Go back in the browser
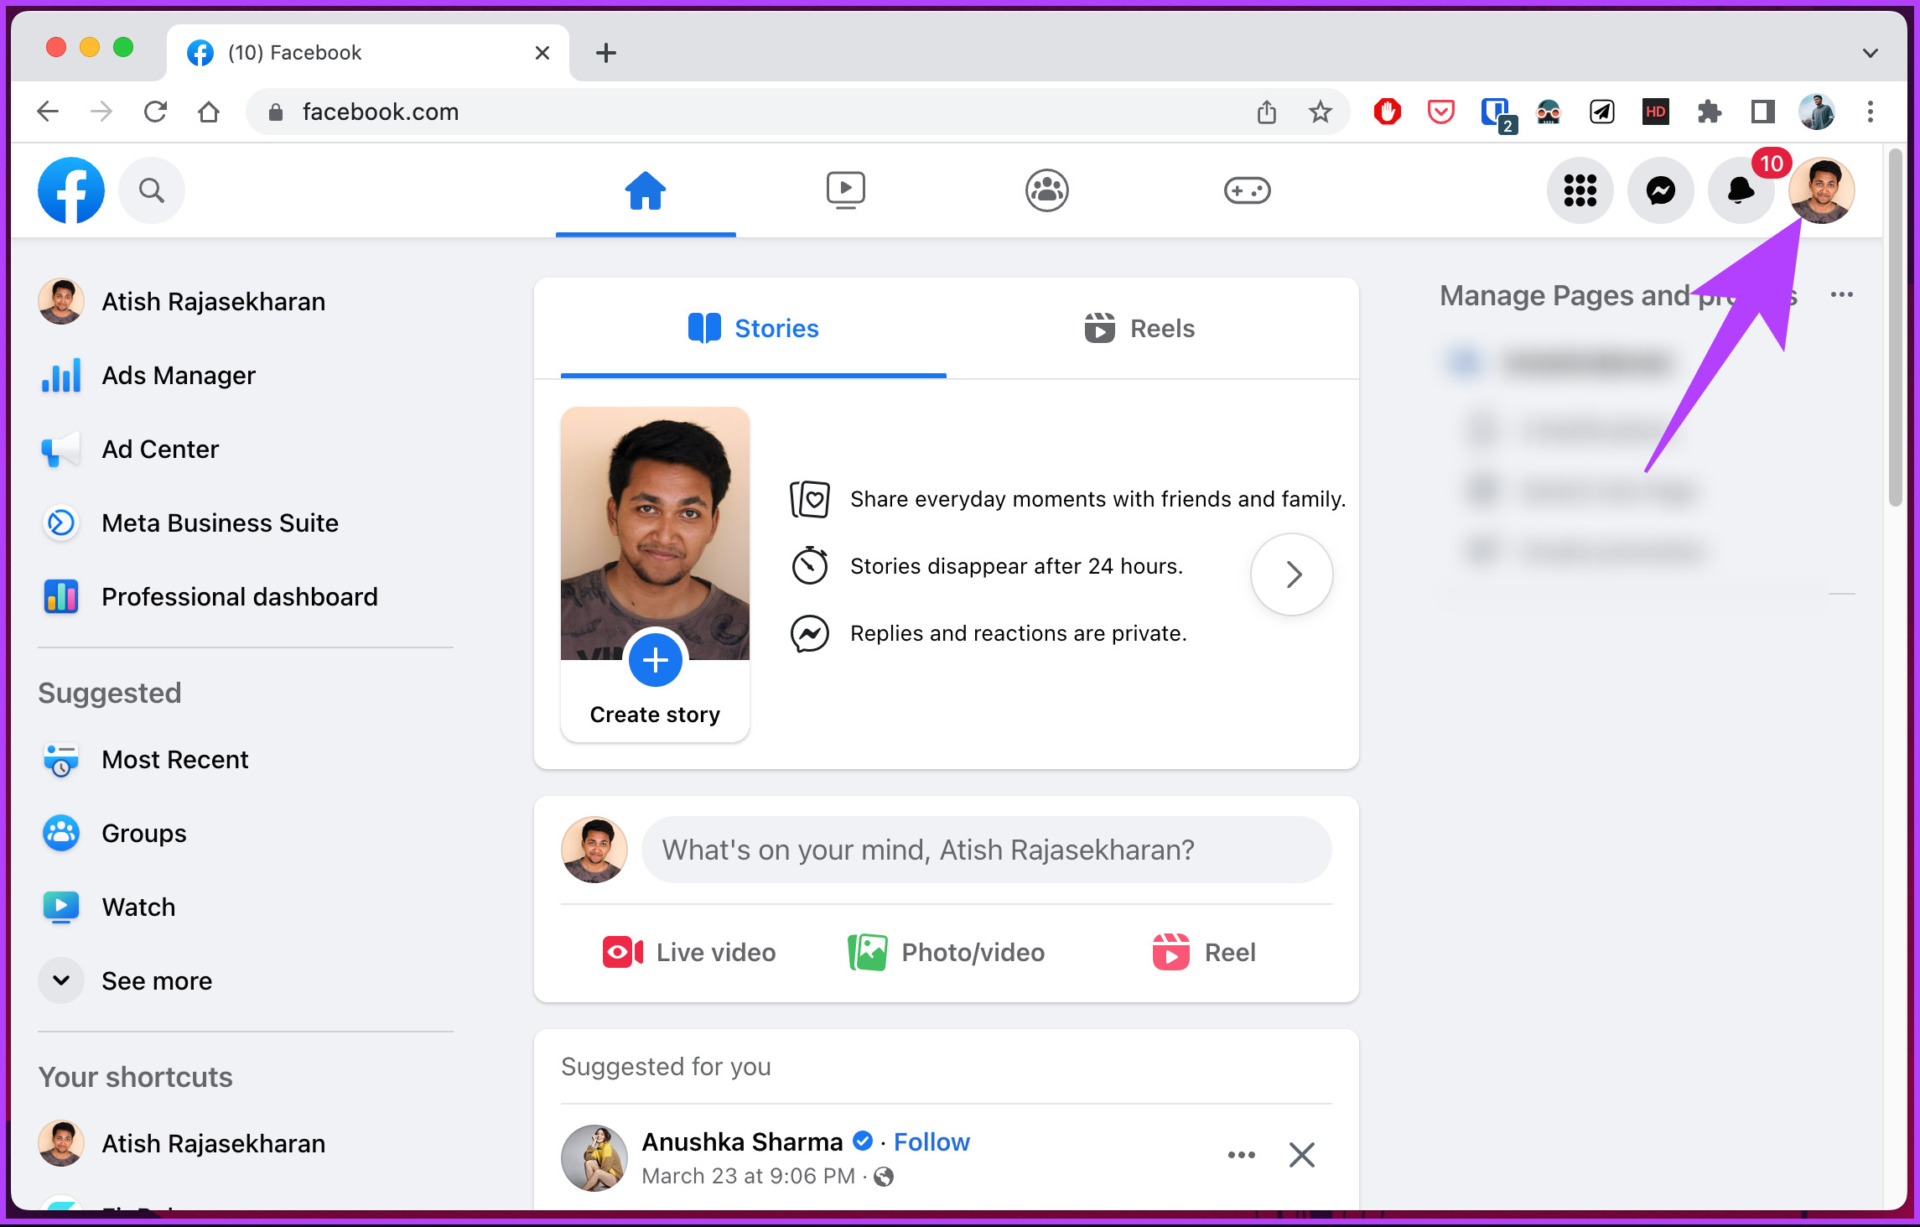The image size is (1920, 1227). point(48,111)
